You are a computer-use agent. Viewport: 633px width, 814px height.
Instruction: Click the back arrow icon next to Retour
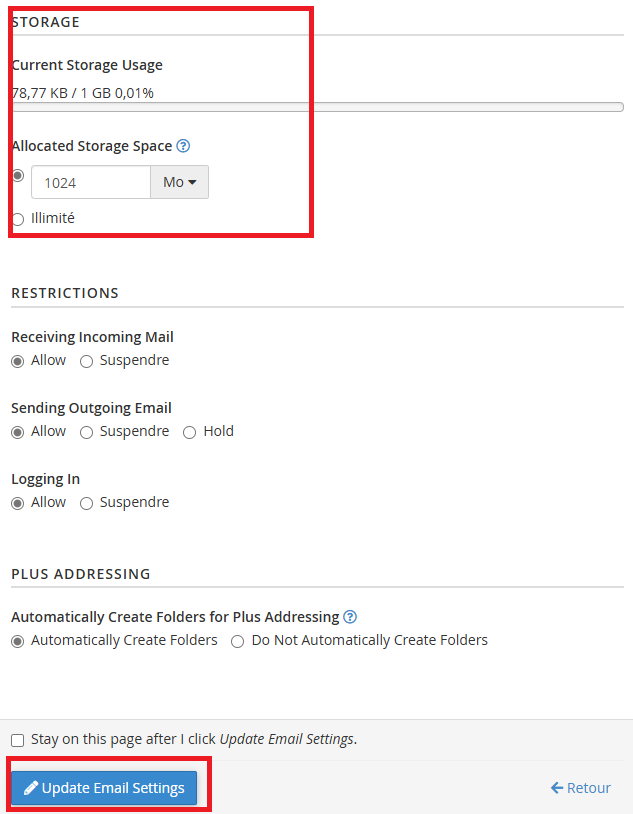click(557, 788)
